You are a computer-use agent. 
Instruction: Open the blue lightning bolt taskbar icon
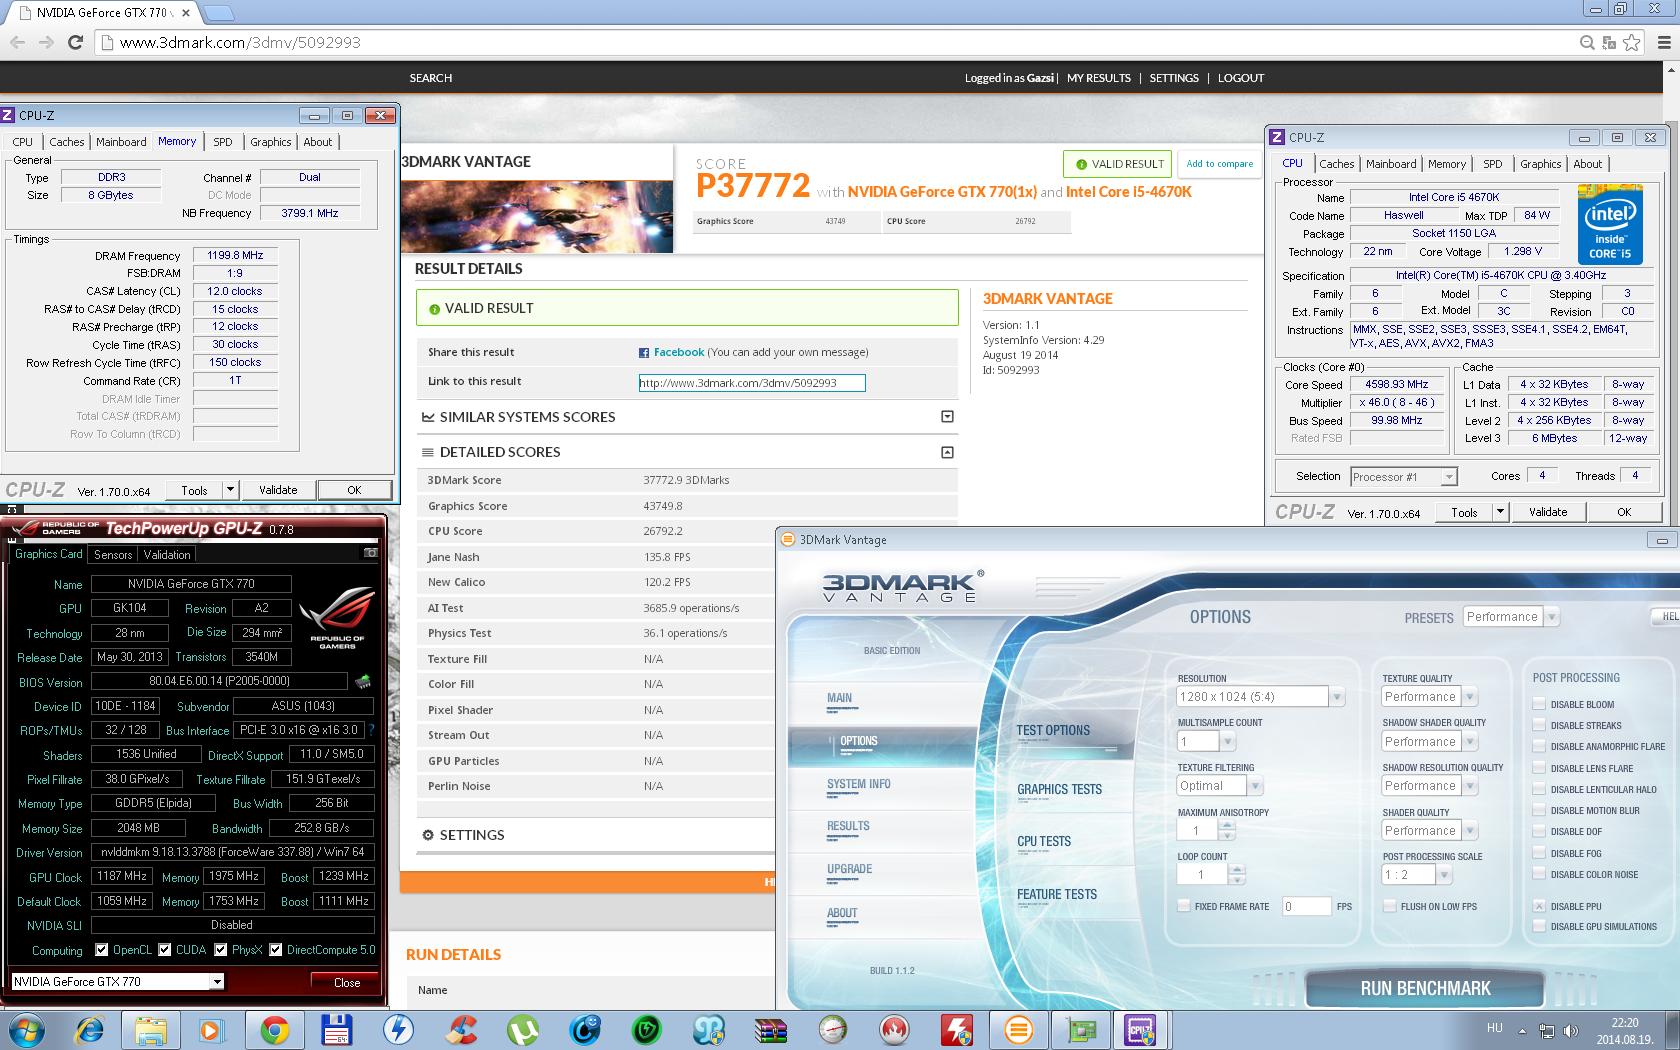[398, 1029]
